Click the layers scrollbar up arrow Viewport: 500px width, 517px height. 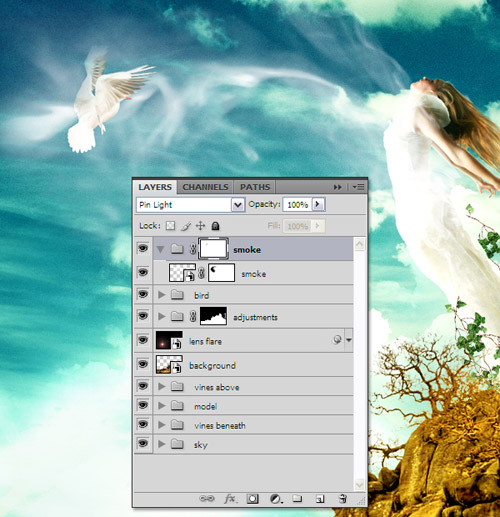(x=359, y=244)
